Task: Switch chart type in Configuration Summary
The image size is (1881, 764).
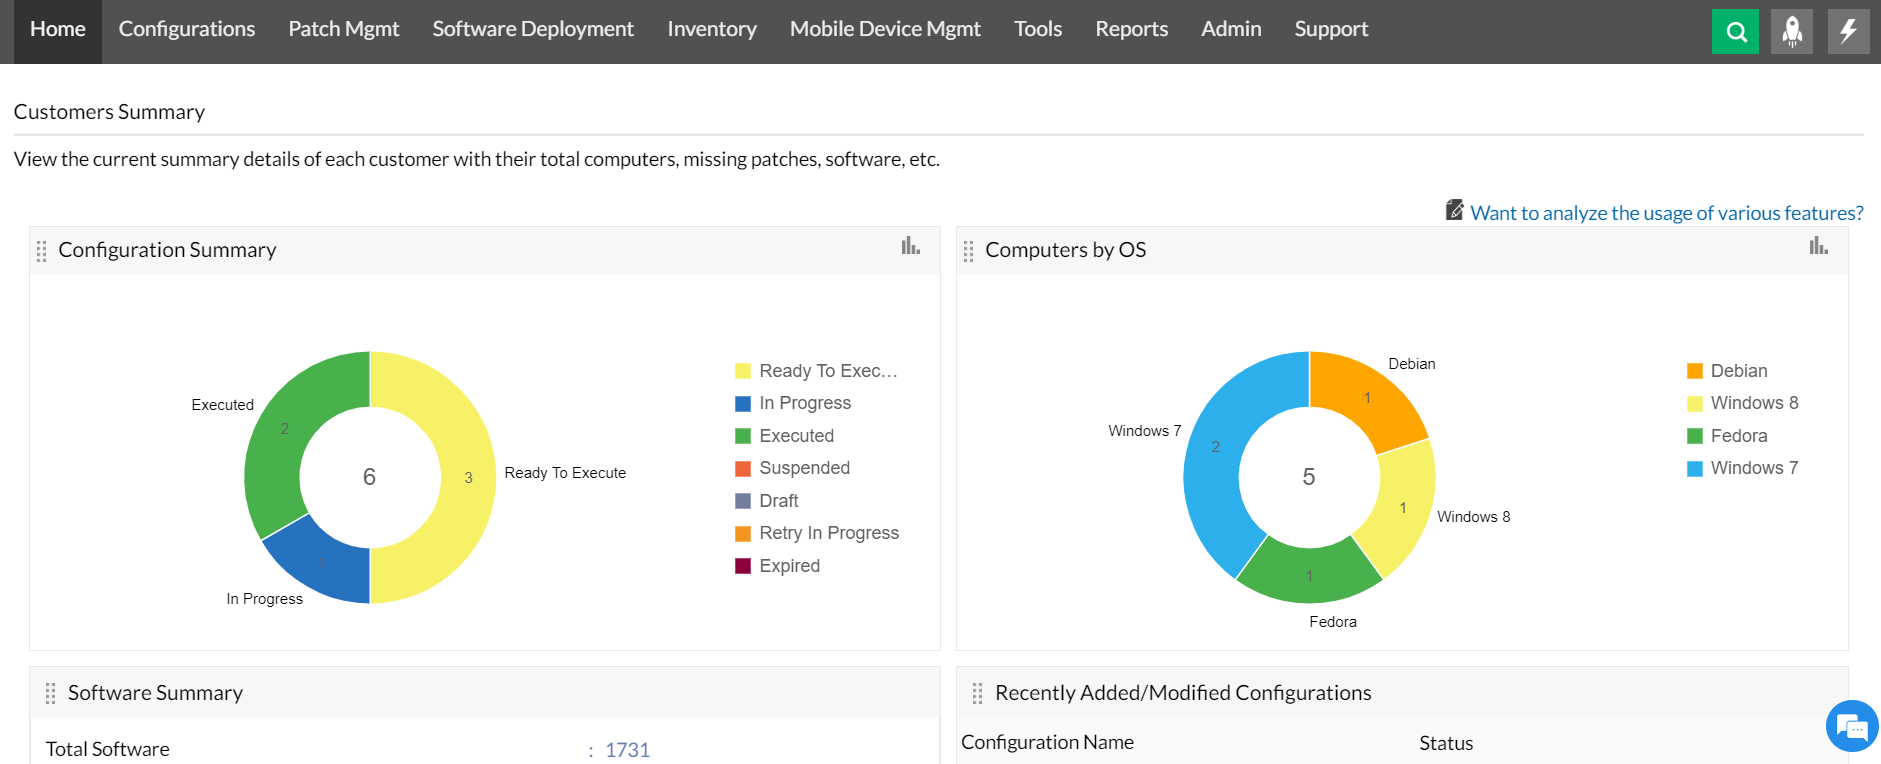Action: [910, 246]
